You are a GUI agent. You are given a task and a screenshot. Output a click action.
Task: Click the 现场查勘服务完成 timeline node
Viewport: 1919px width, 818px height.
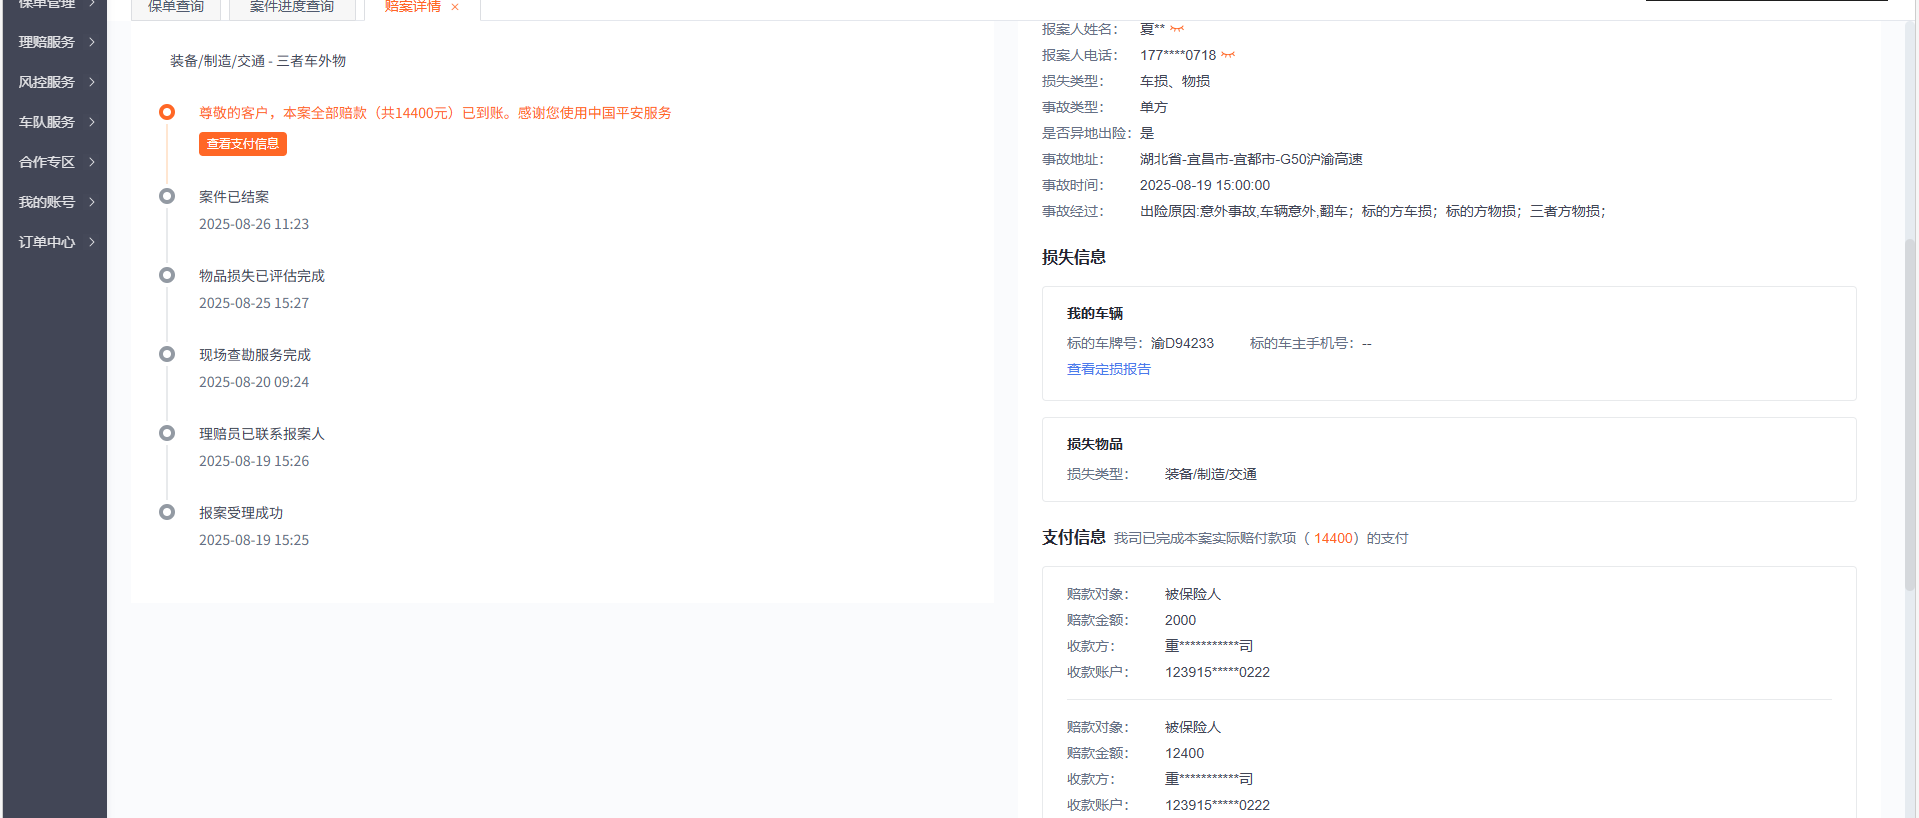click(x=167, y=354)
